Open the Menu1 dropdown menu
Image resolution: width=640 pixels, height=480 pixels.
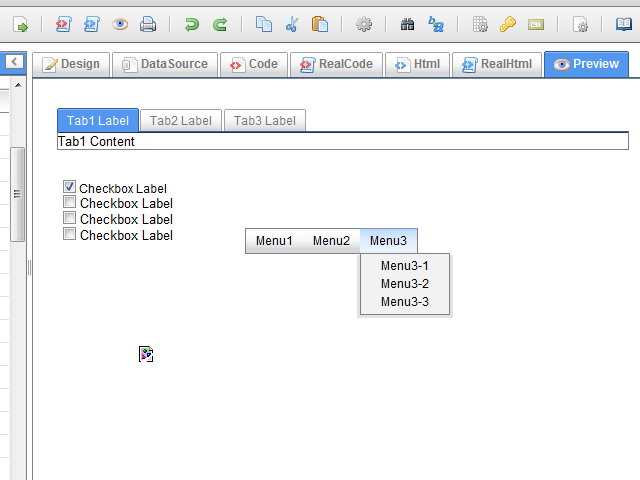[274, 241]
